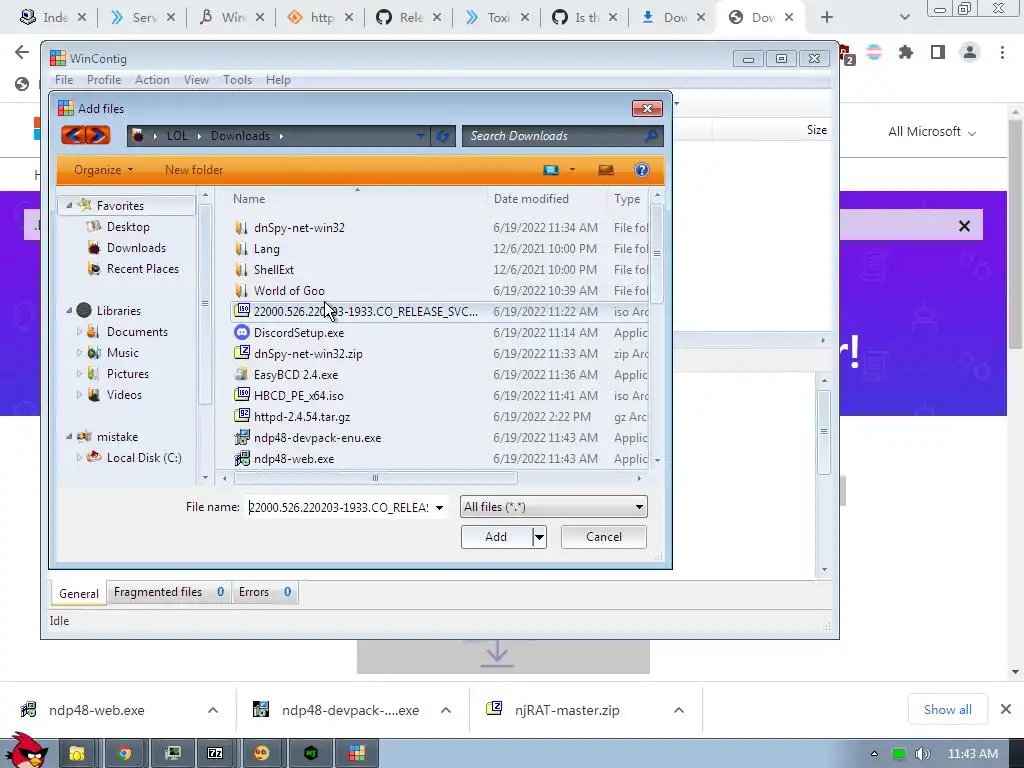Open the File name history dropdown
Image resolution: width=1024 pixels, height=768 pixels.
point(440,507)
